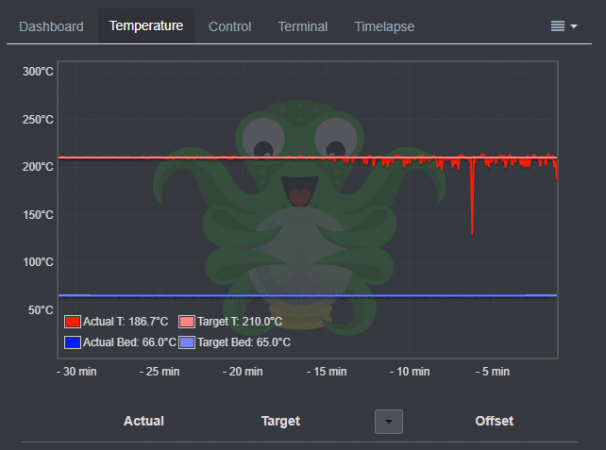606x450 pixels.
Task: Click the caret beside the hamburger icon
Action: (574, 26)
